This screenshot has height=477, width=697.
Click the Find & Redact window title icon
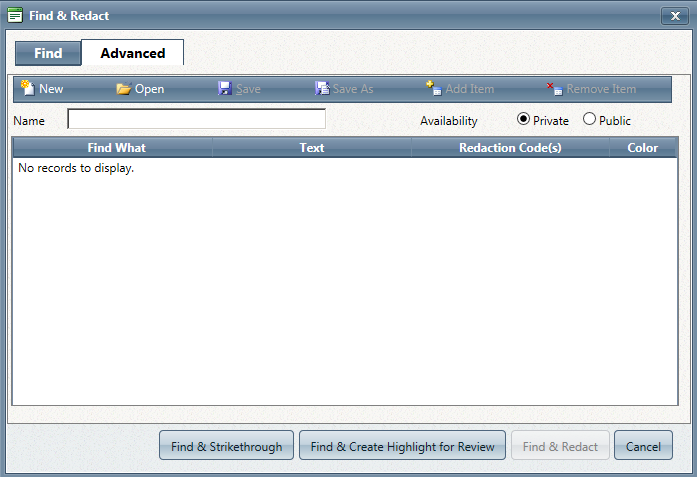coord(15,16)
